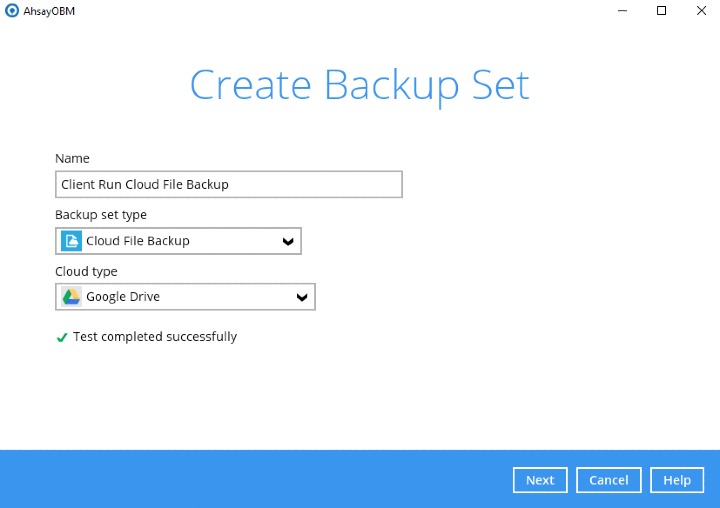
Task: Click the Cloud File Backup type icon
Action: (71, 241)
